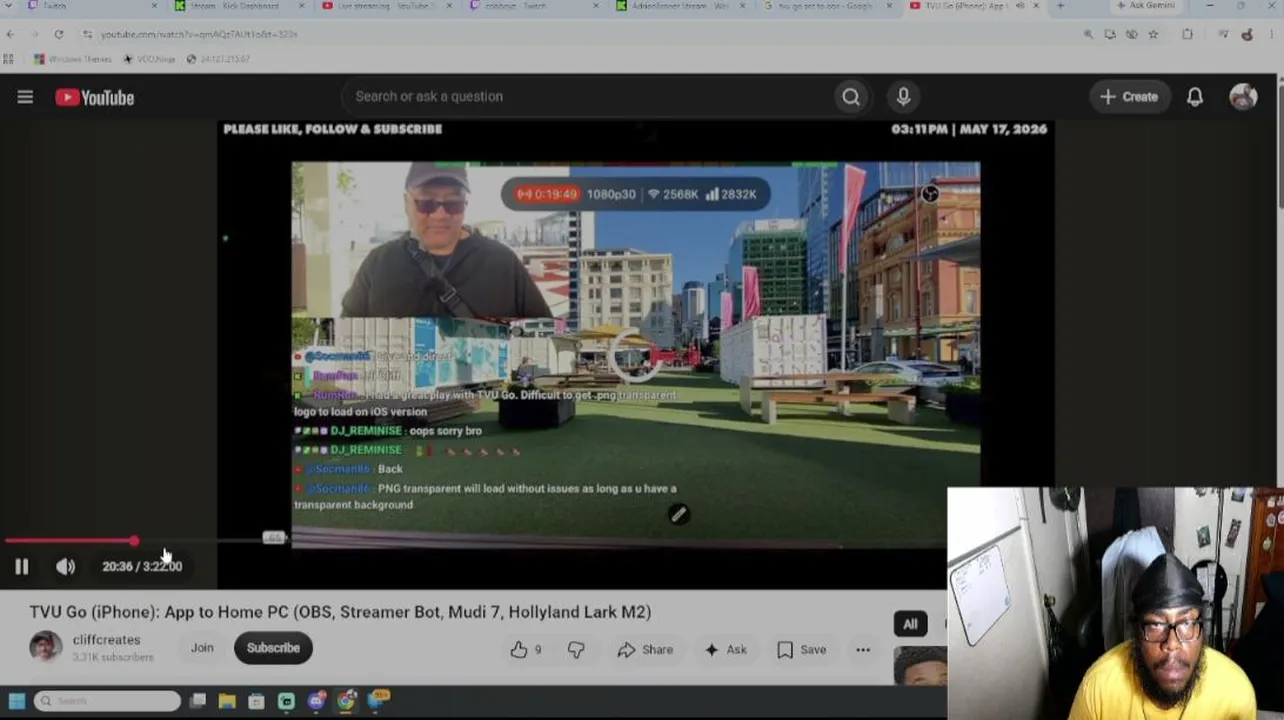Click the browser forward arrow

point(34,34)
